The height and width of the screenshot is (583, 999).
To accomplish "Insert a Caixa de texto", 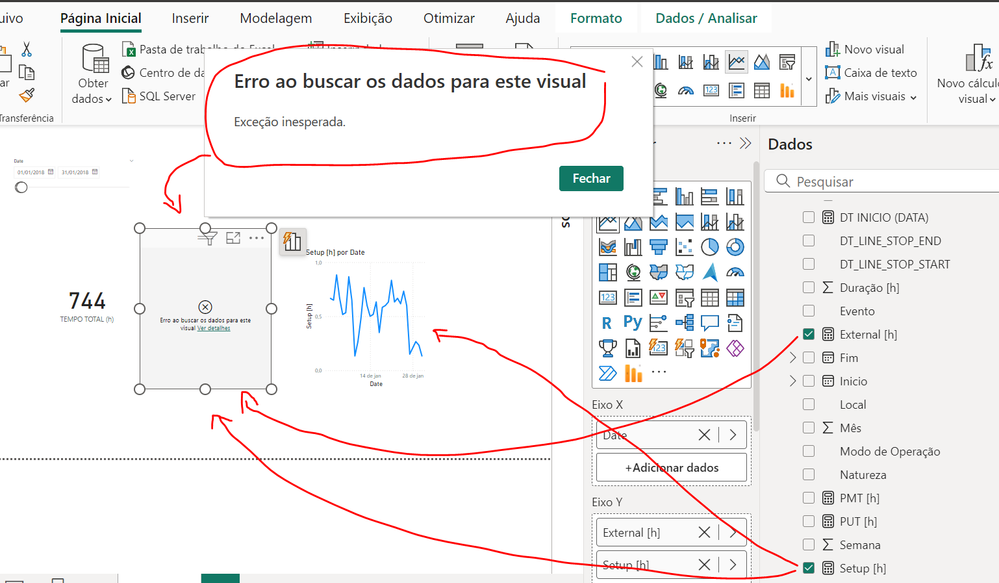I will (x=871, y=73).
